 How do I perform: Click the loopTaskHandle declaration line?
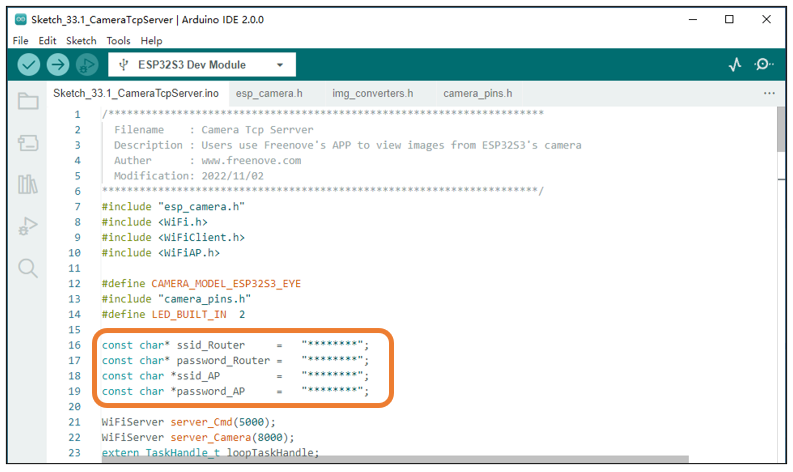(x=210, y=452)
